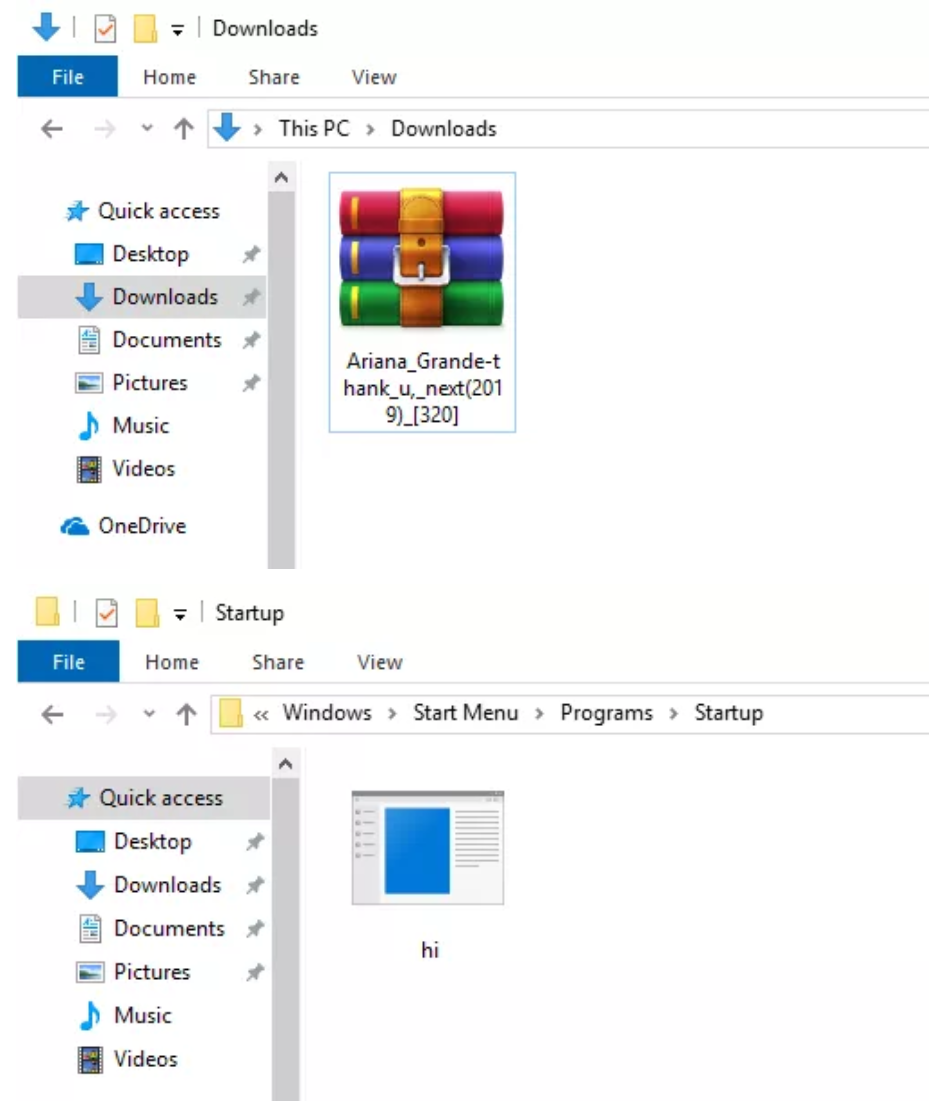
Task: Open recent locations dropdown in Downloads window
Action: (x=146, y=128)
